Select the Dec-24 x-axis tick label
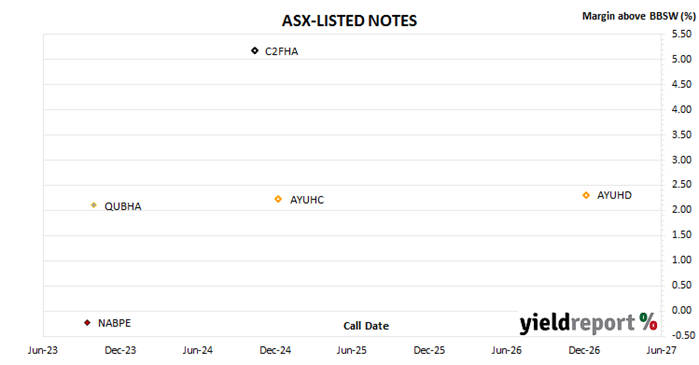 (x=275, y=350)
